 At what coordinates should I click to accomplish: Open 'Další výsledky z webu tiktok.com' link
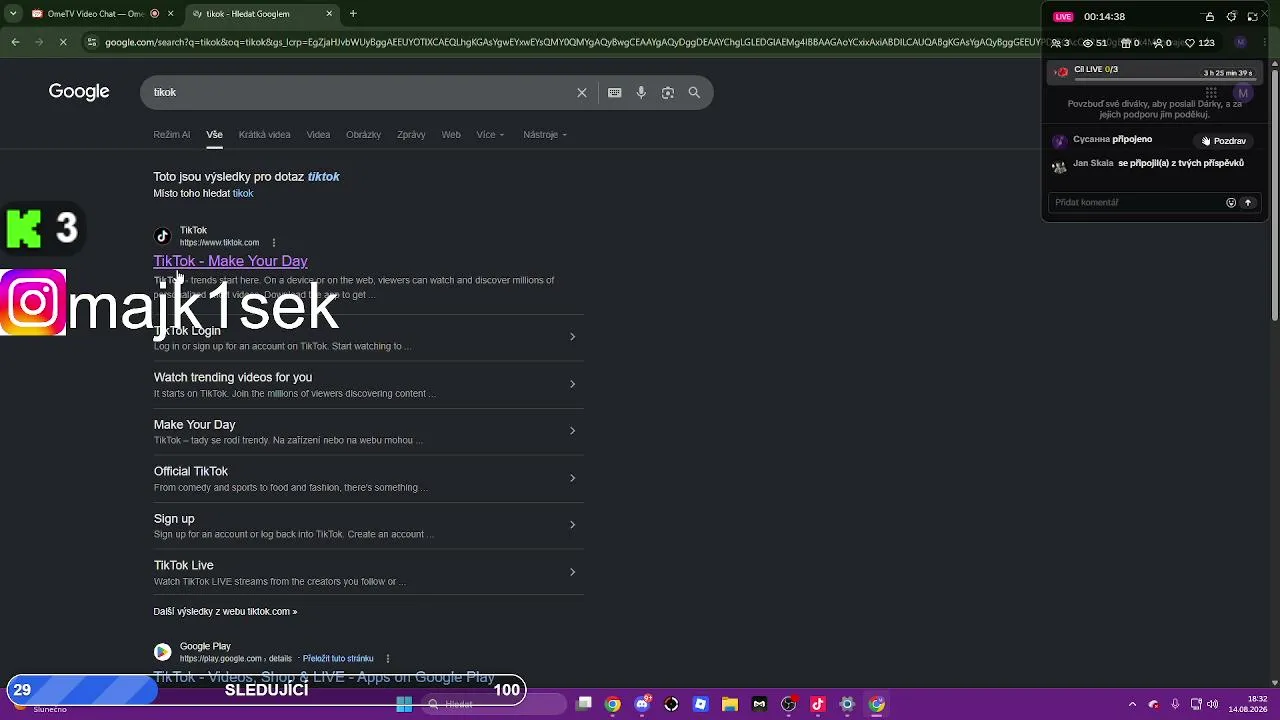[x=225, y=611]
